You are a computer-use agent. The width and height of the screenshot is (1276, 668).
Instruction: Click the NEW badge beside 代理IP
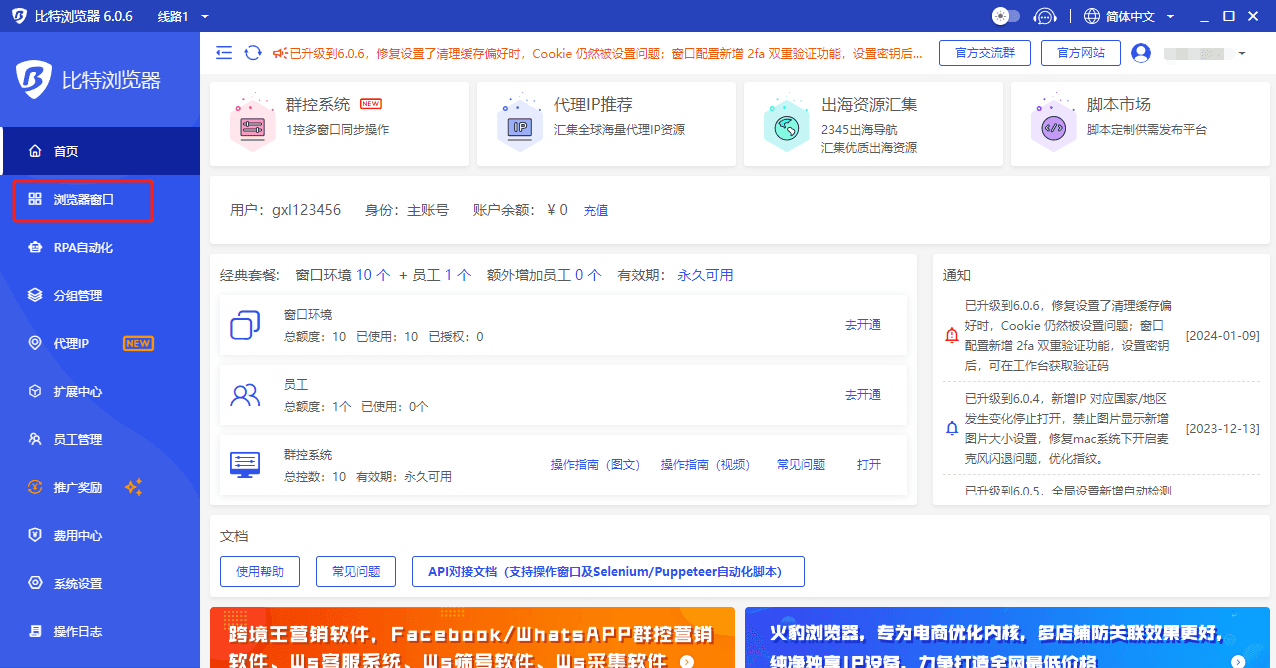(138, 343)
